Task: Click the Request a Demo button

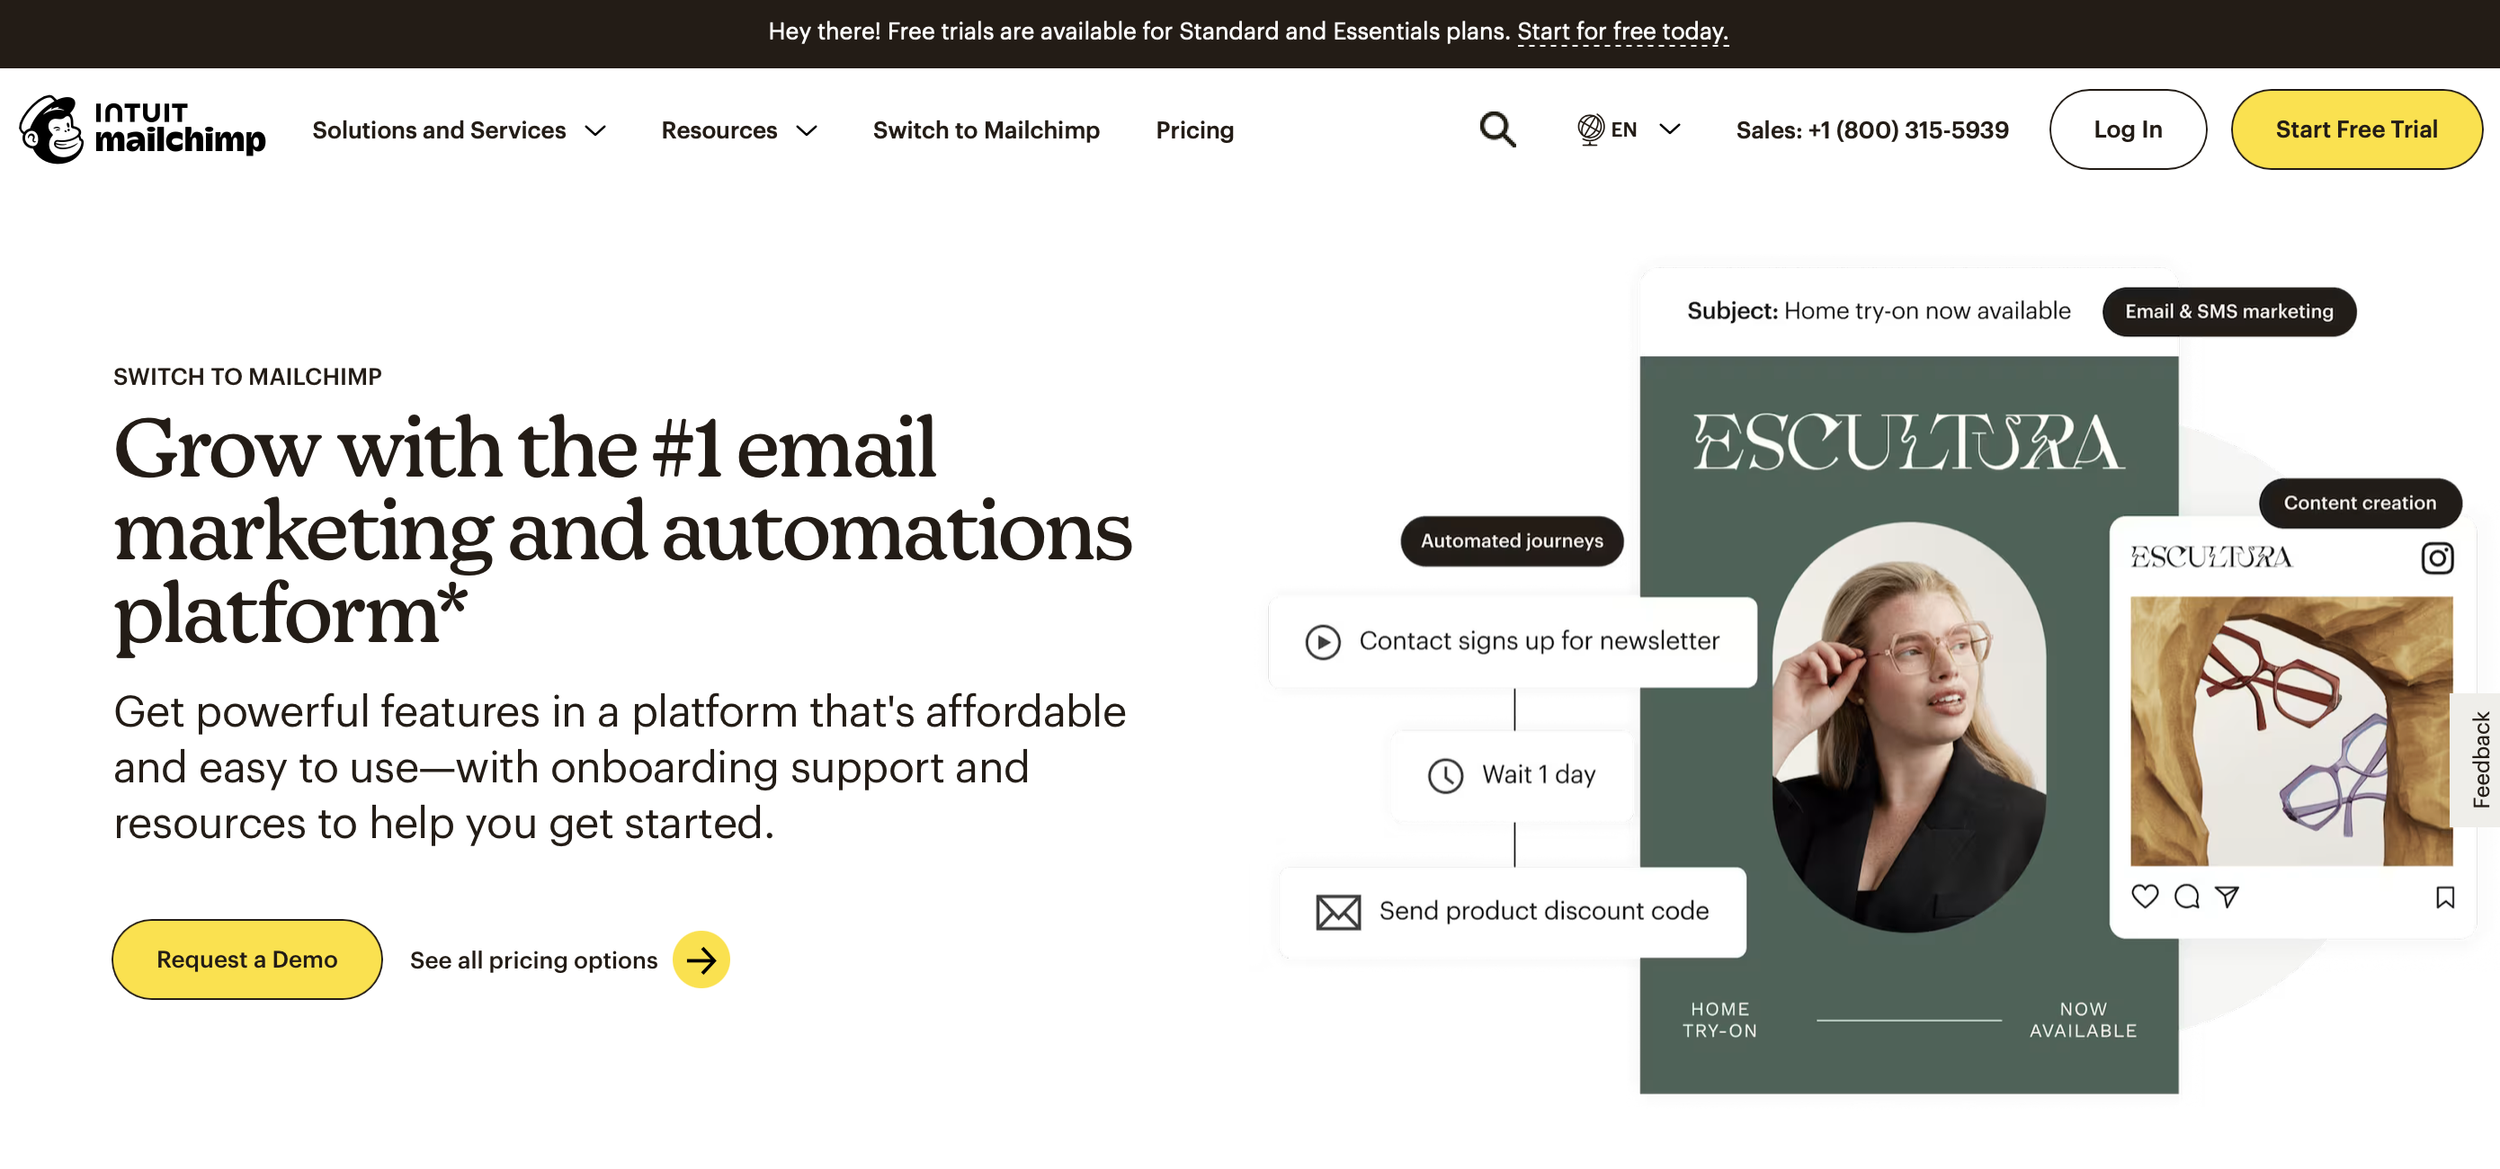Action: (x=246, y=958)
